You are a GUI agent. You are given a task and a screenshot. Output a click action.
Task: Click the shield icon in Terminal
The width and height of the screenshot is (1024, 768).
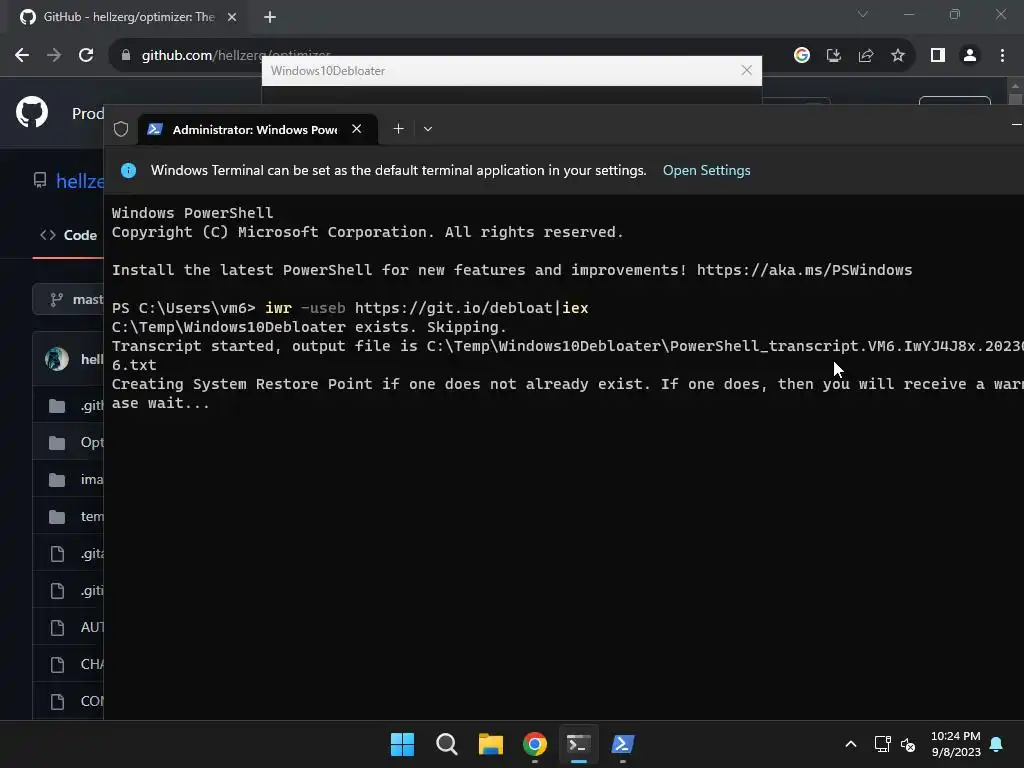click(121, 129)
